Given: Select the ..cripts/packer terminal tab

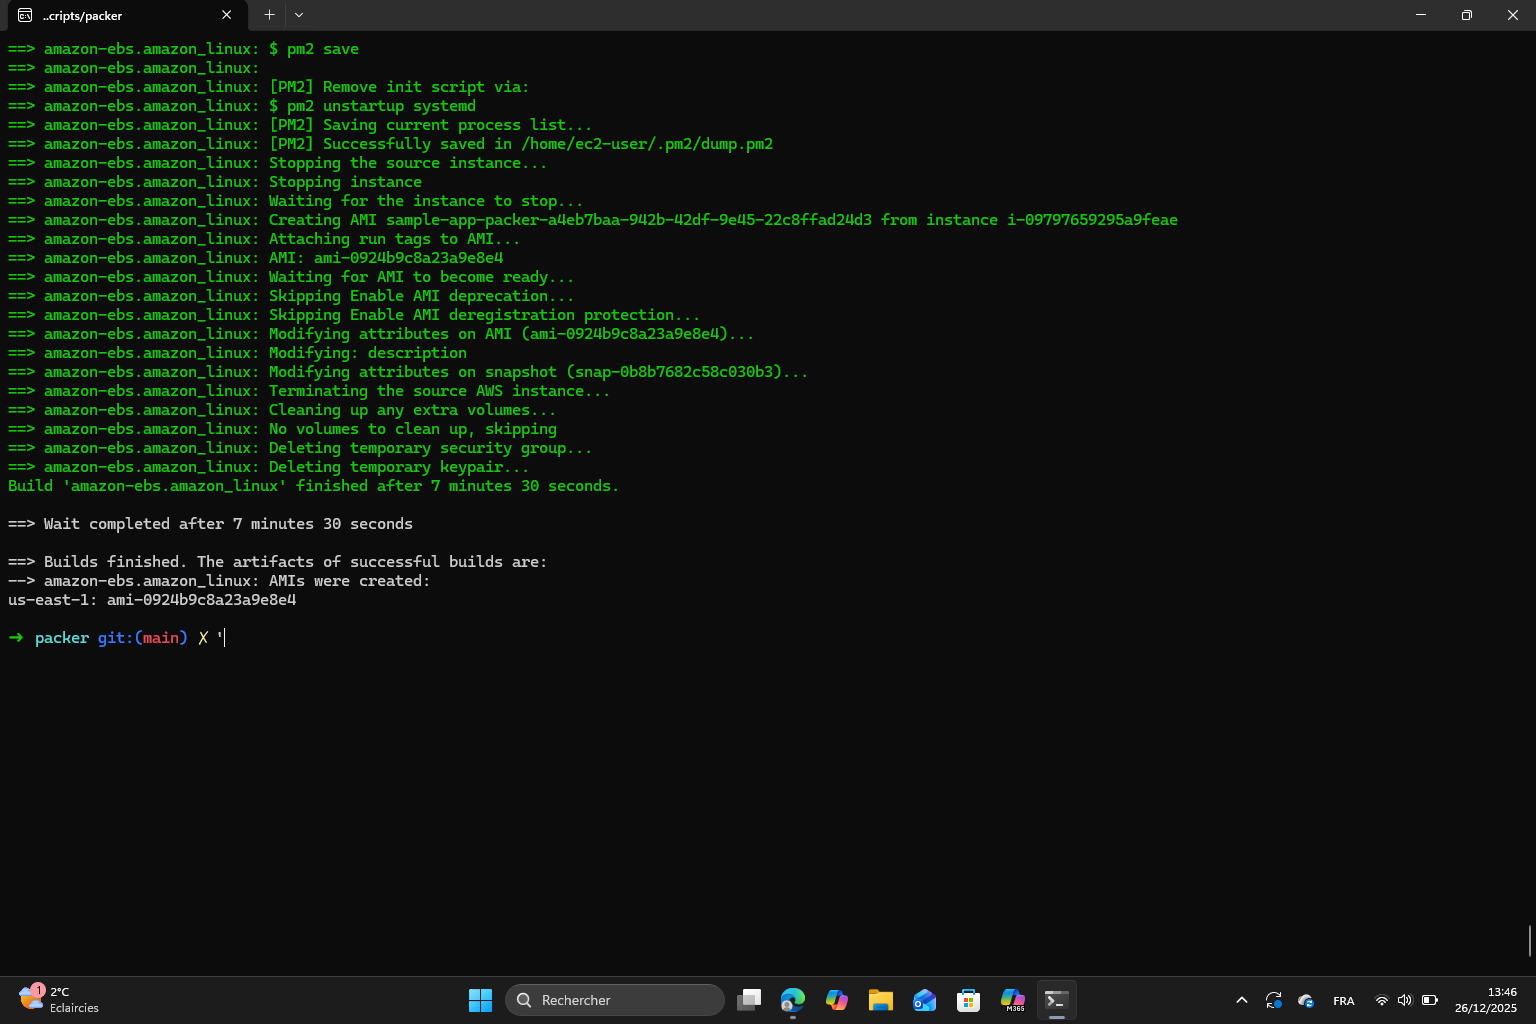Looking at the screenshot, I should point(110,15).
